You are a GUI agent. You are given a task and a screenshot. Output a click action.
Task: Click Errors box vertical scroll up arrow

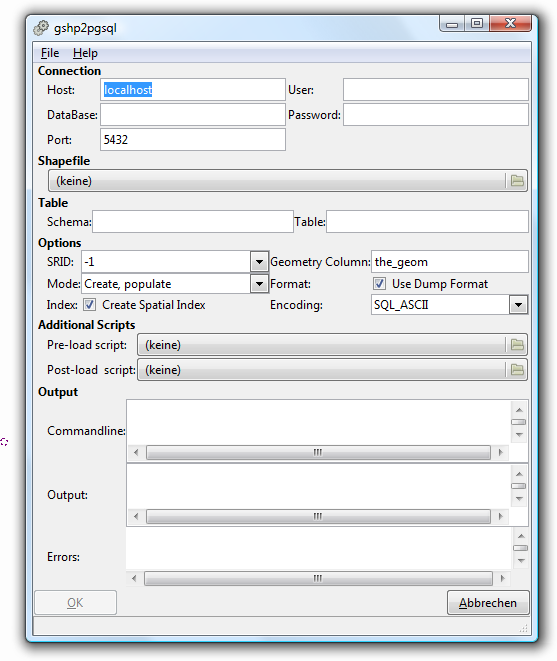521,536
